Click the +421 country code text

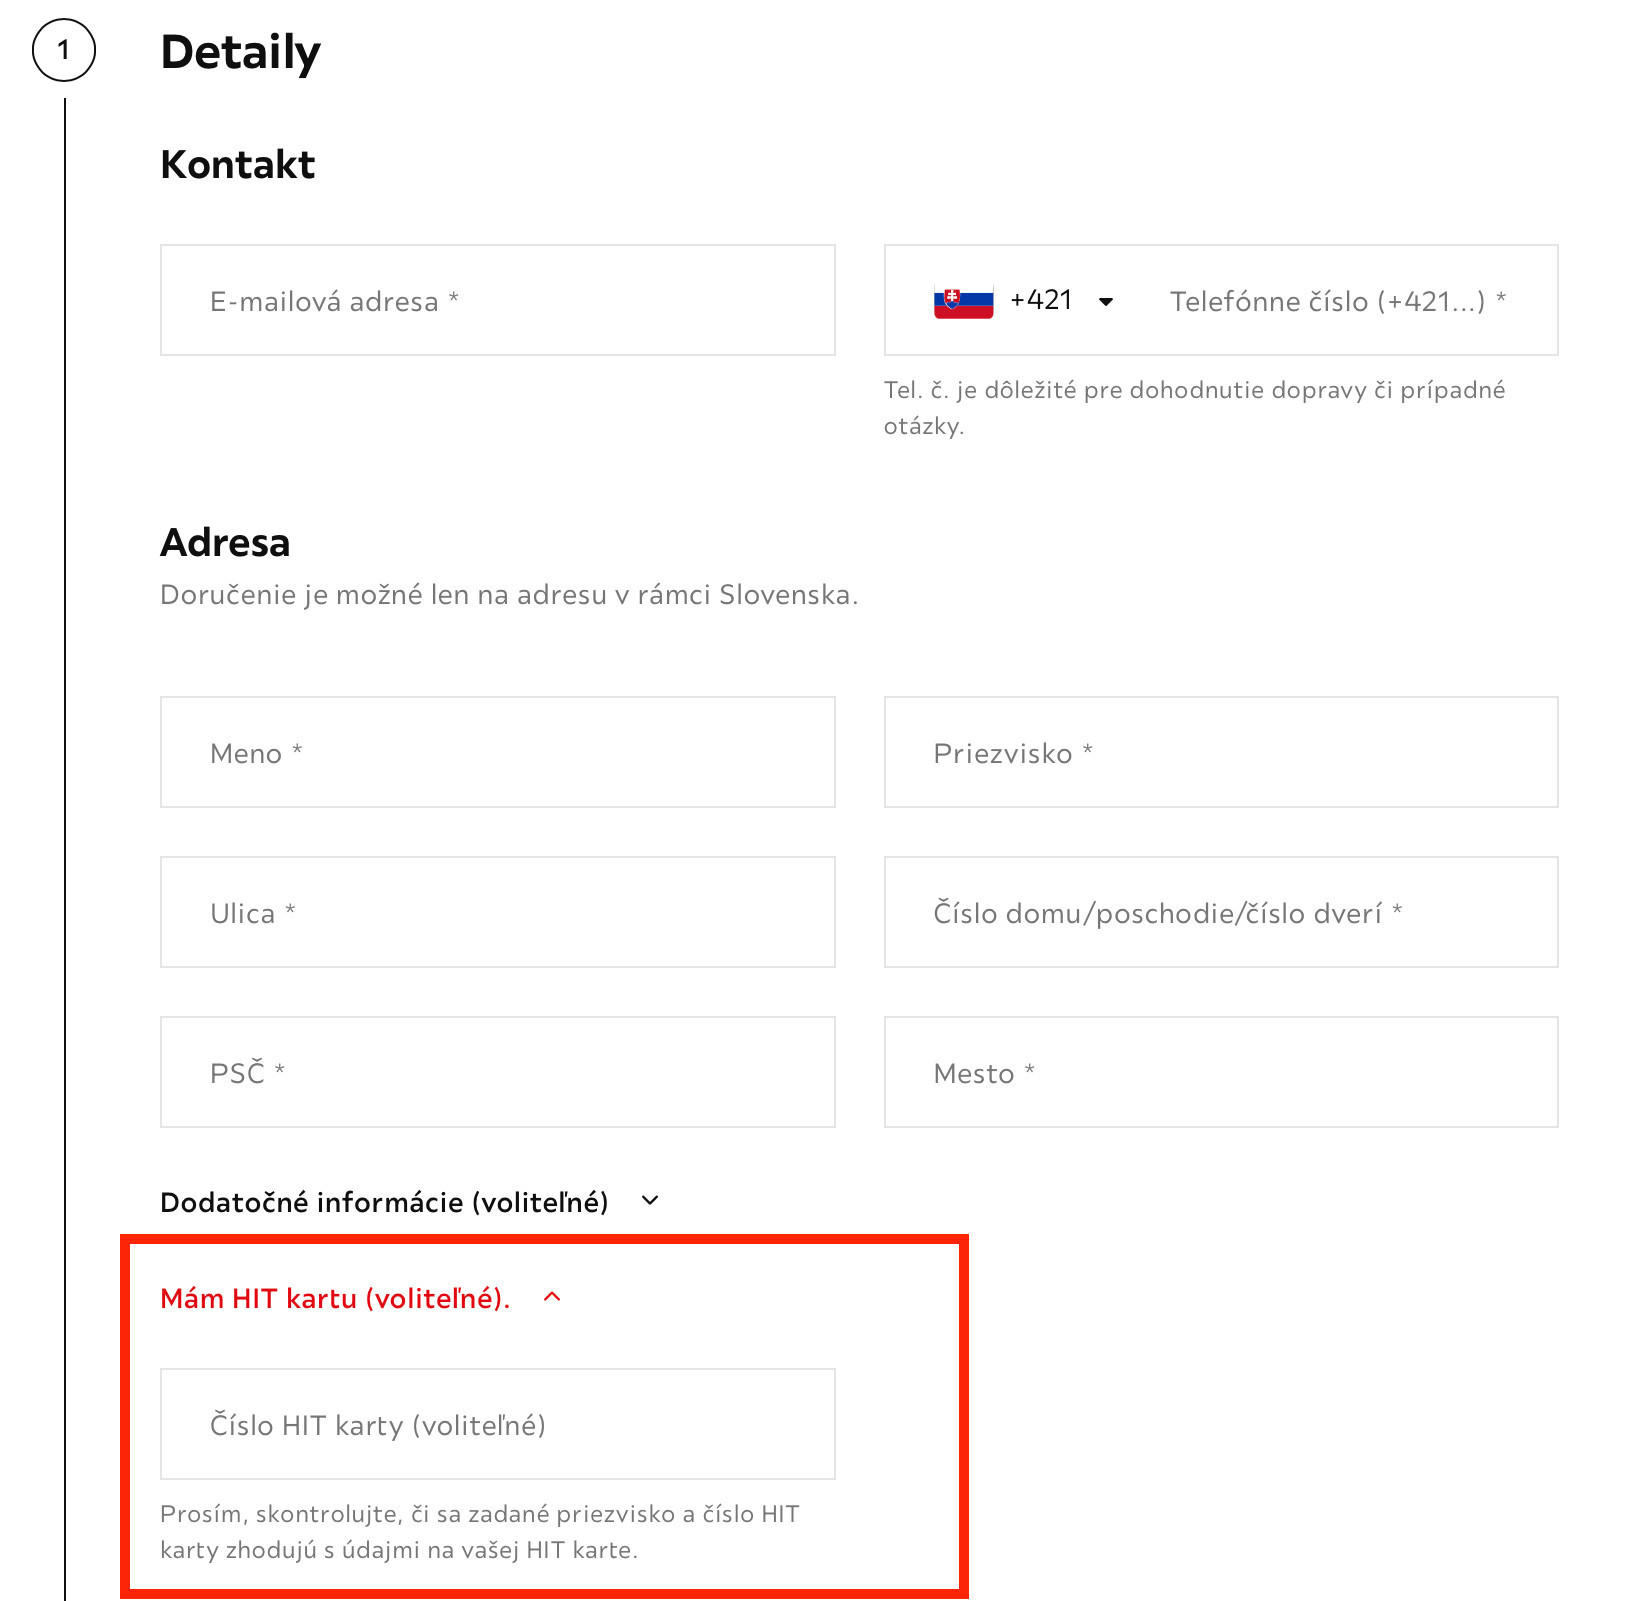point(1041,300)
